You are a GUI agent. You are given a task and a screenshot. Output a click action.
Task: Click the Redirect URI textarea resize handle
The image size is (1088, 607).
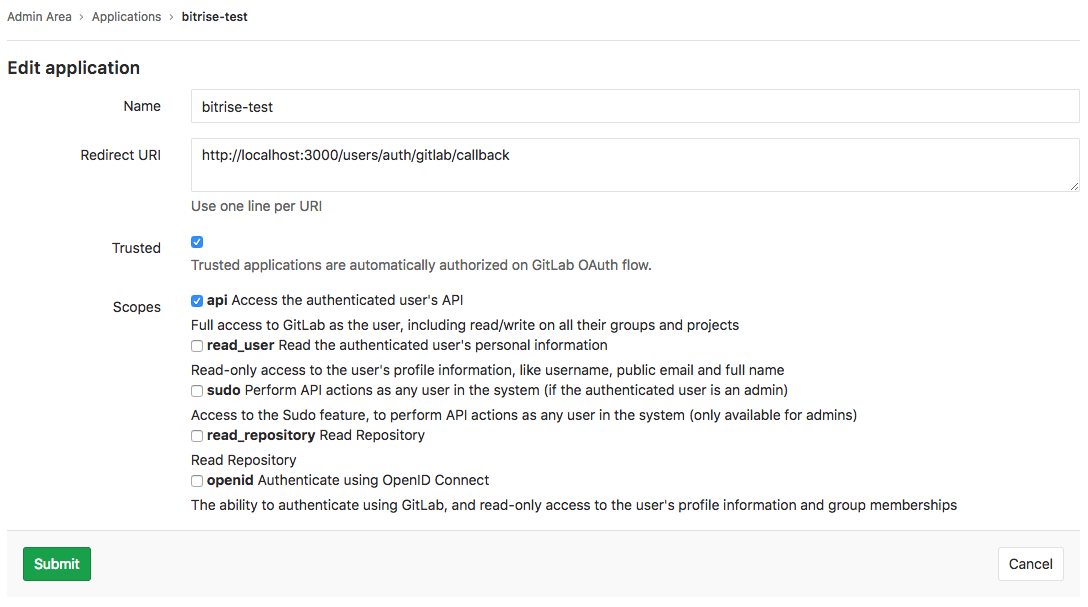point(1076,187)
